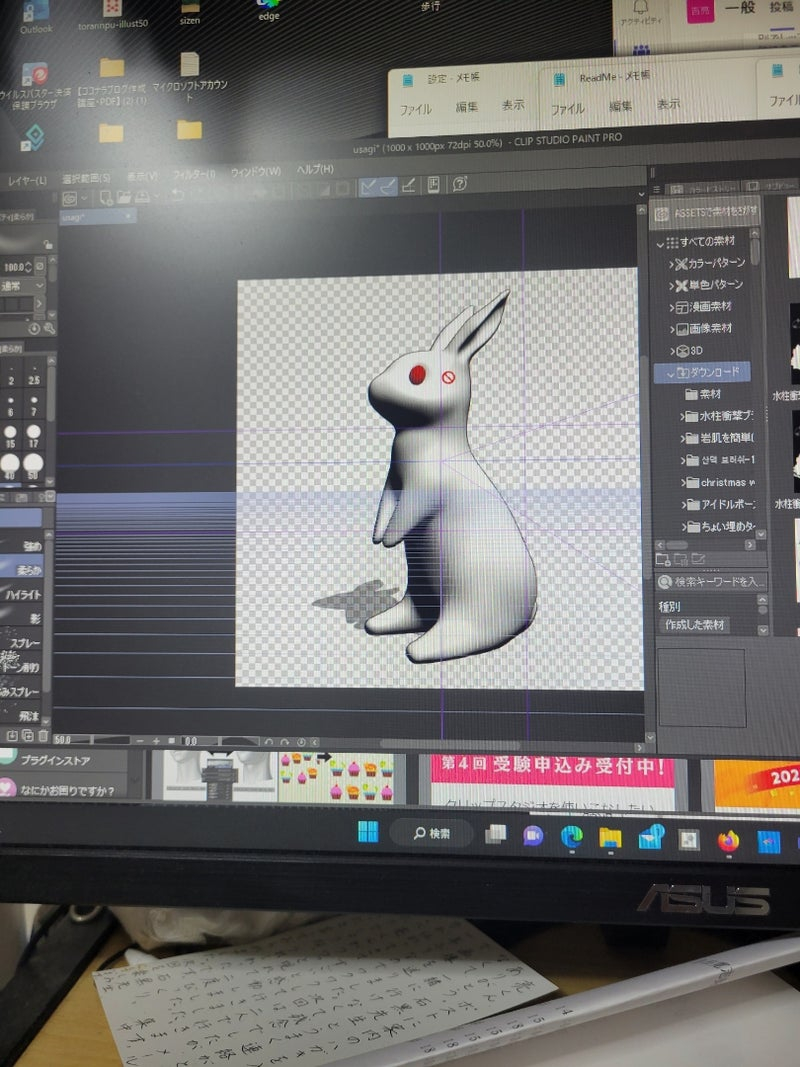Screen dimensions: 800x1067
Task: Expand the カラーパターン folder
Action: click(x=671, y=265)
